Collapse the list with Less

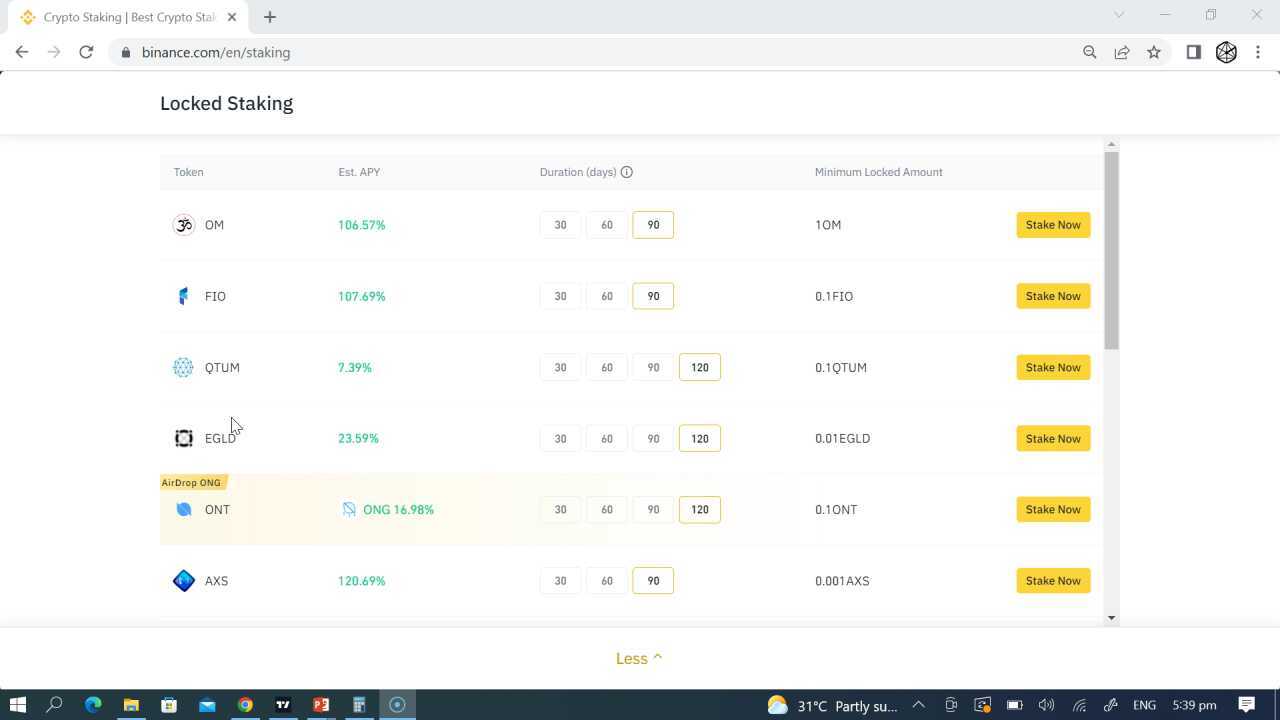click(639, 658)
